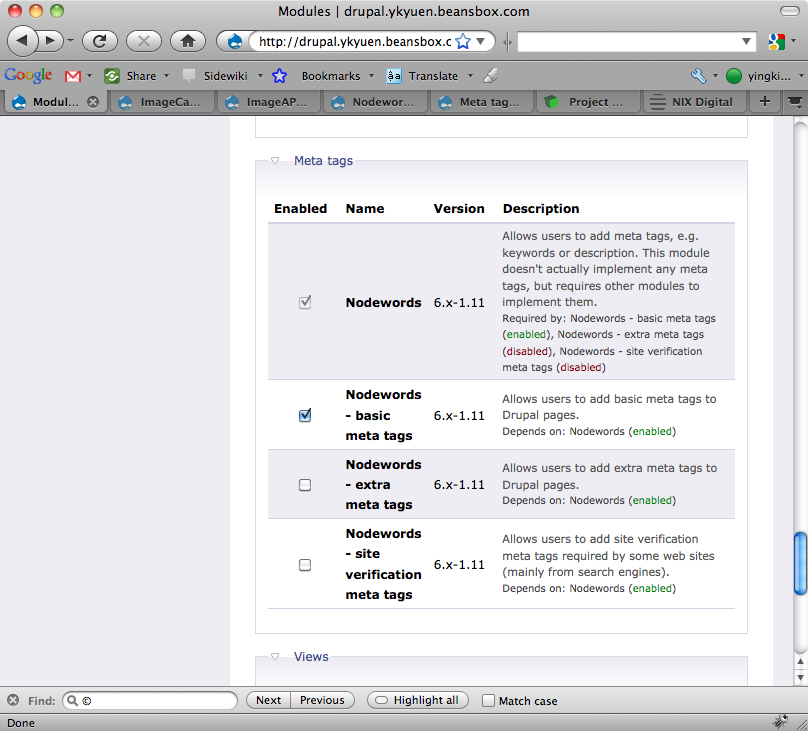Open the Gmail icon in Google toolbar
The width and height of the screenshot is (808, 731).
tap(73, 76)
